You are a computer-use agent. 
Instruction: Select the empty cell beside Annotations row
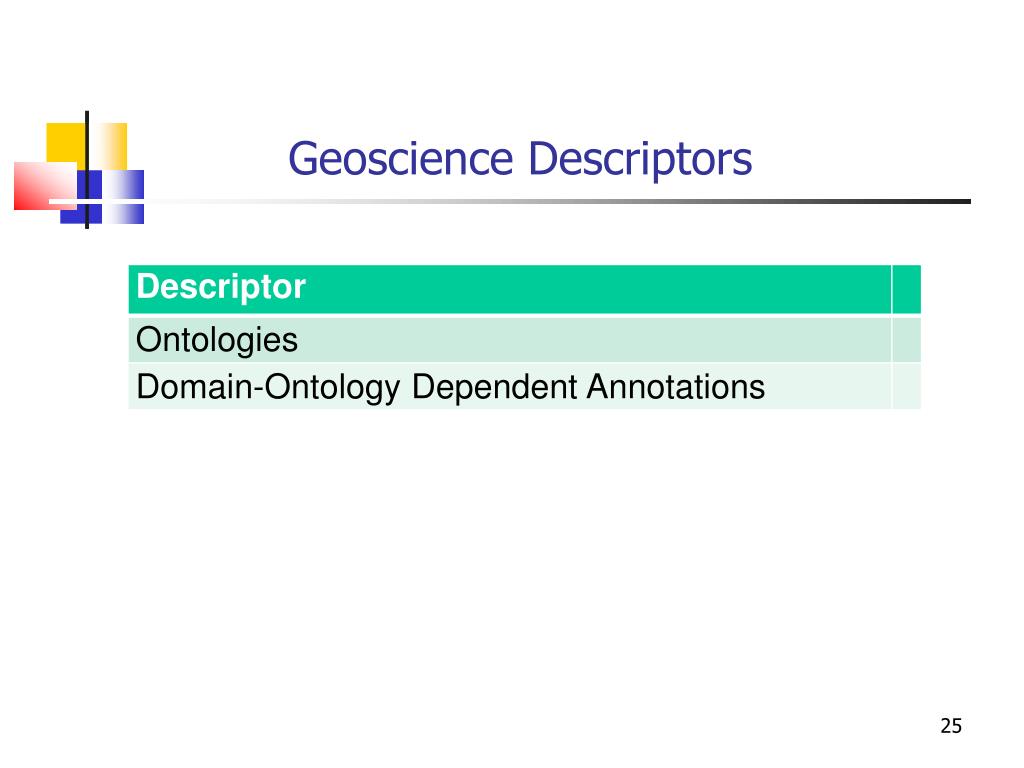pos(906,386)
